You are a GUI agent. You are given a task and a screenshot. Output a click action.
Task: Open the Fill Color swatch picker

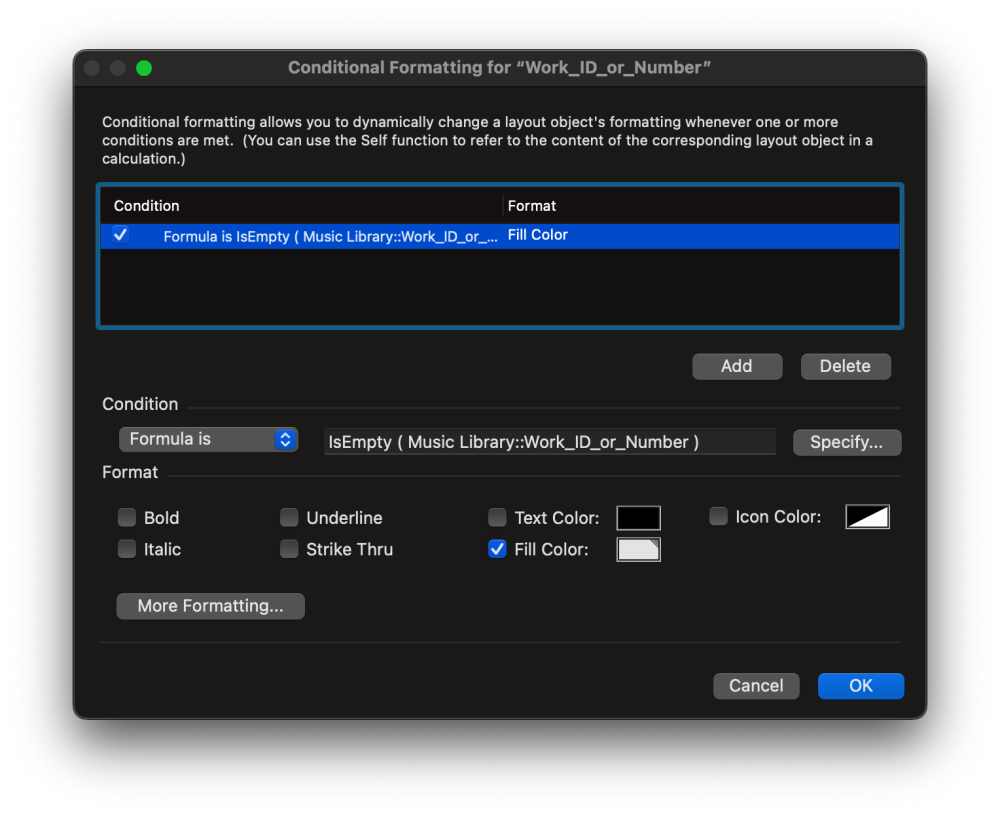638,549
